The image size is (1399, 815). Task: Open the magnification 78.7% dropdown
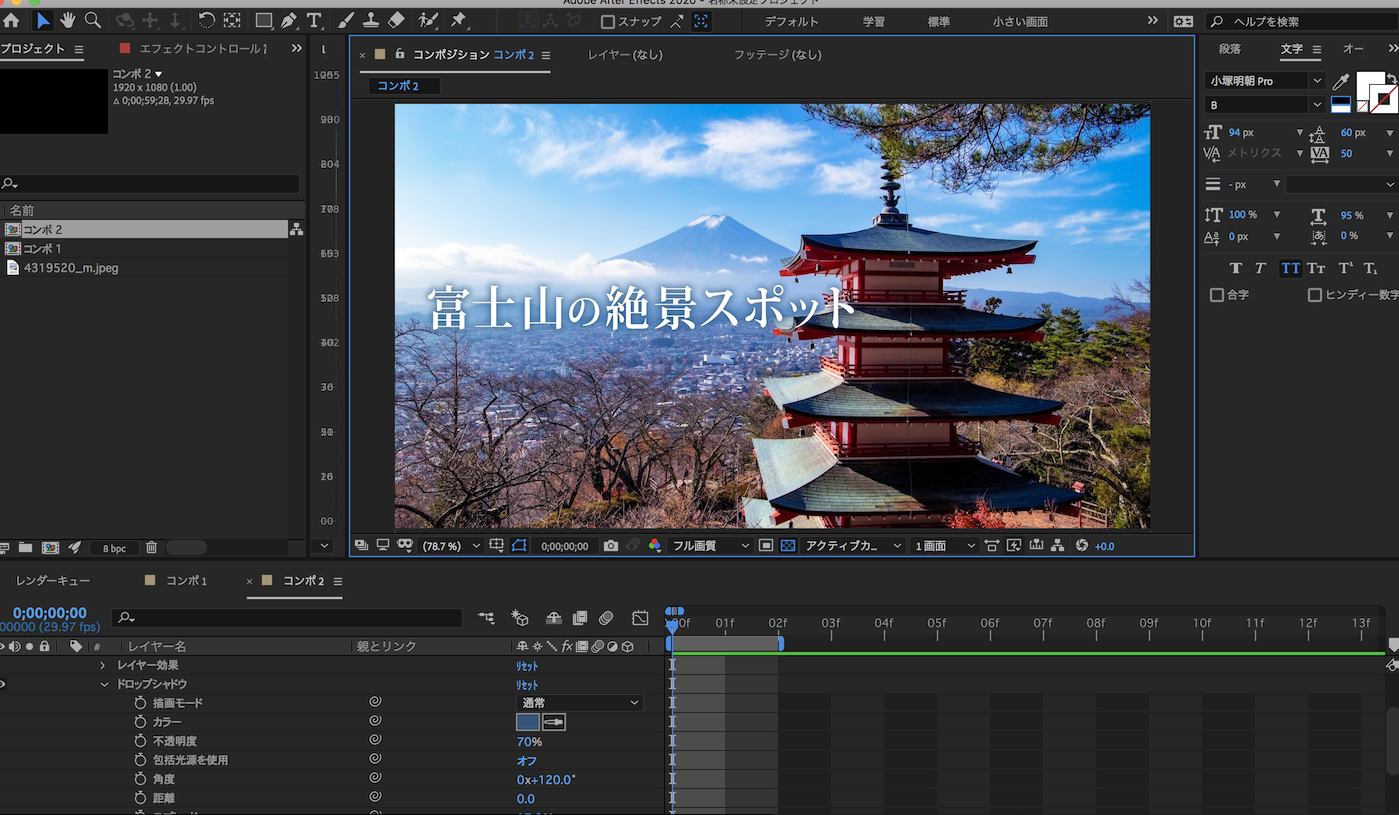[x=452, y=546]
